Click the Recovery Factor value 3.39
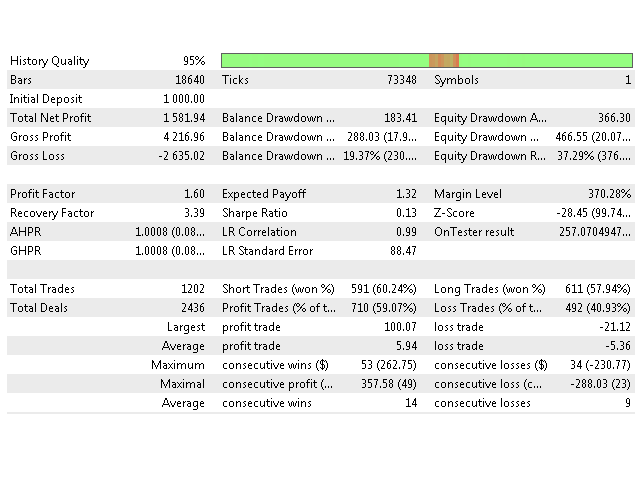 point(194,213)
